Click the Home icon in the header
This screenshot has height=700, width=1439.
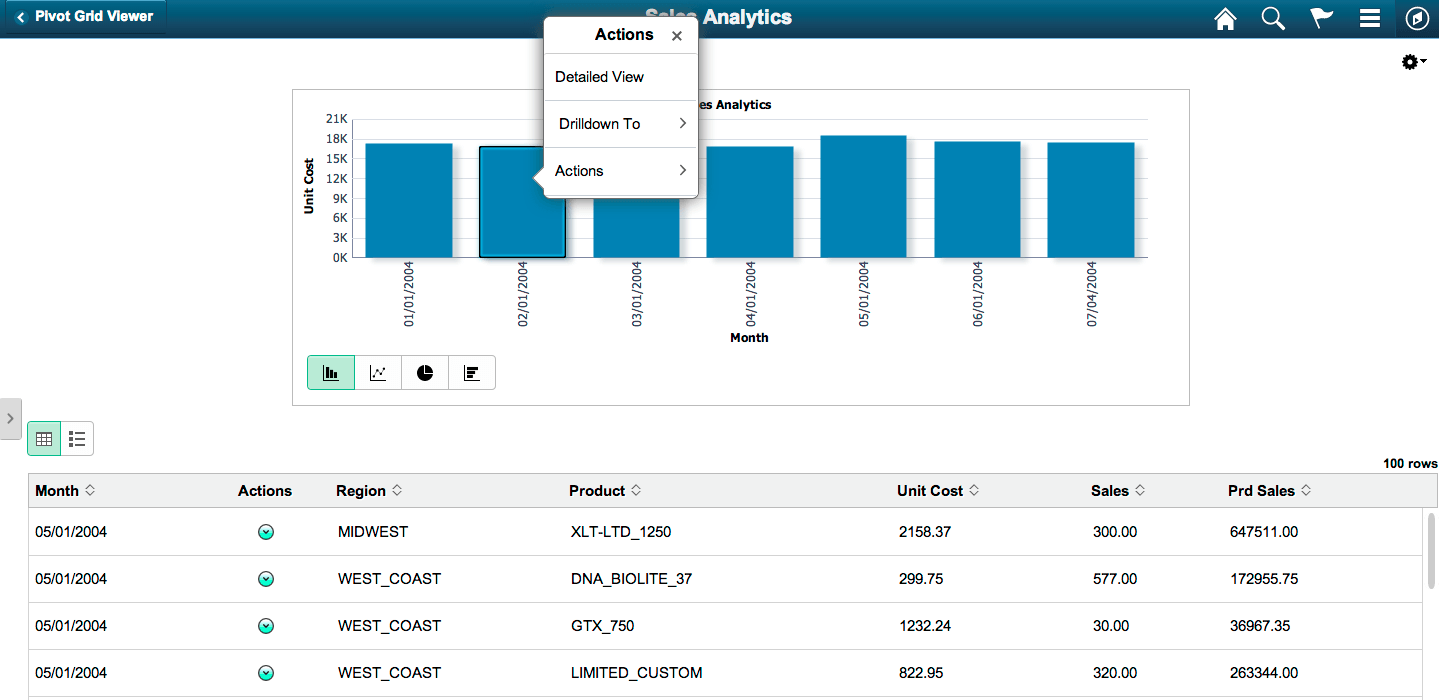coord(1224,18)
